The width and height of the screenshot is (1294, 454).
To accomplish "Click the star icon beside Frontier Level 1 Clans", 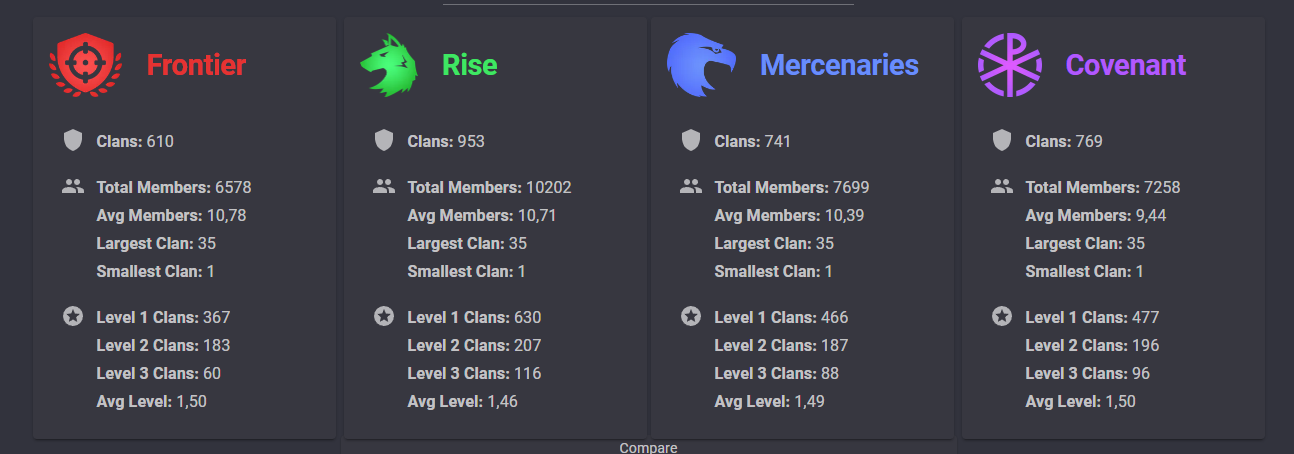I will (x=72, y=316).
